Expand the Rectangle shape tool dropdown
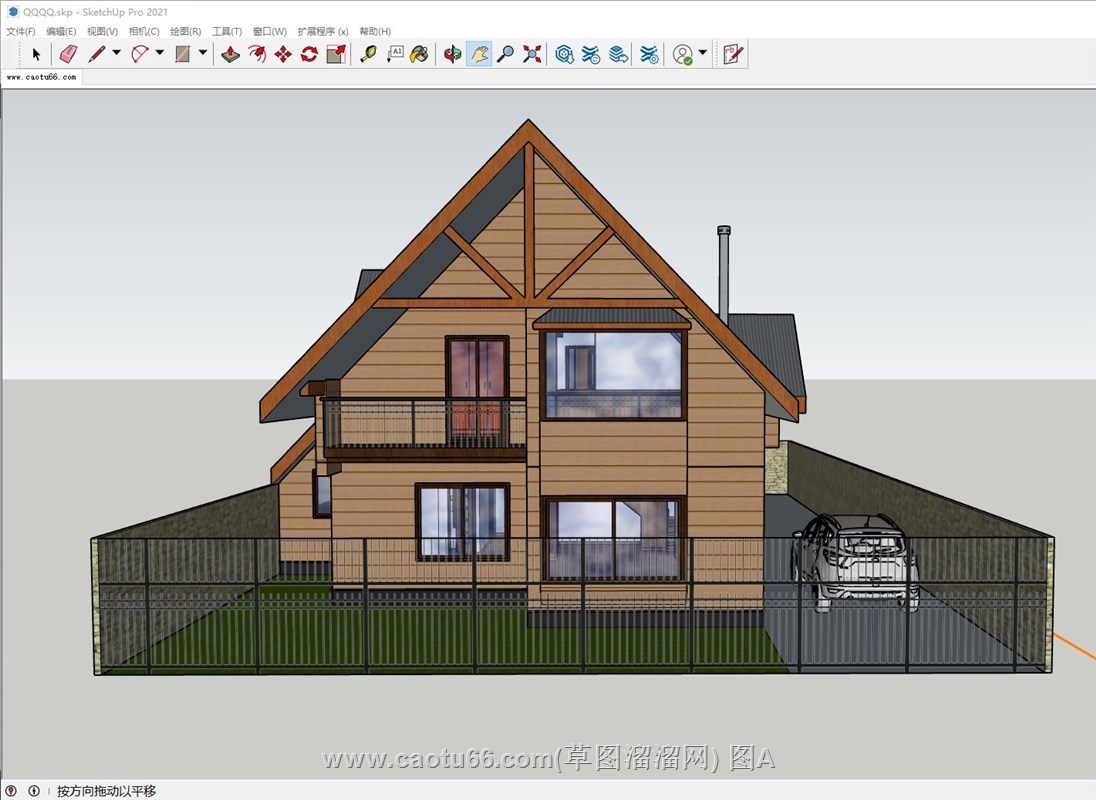The width and height of the screenshot is (1096, 800). [203, 54]
